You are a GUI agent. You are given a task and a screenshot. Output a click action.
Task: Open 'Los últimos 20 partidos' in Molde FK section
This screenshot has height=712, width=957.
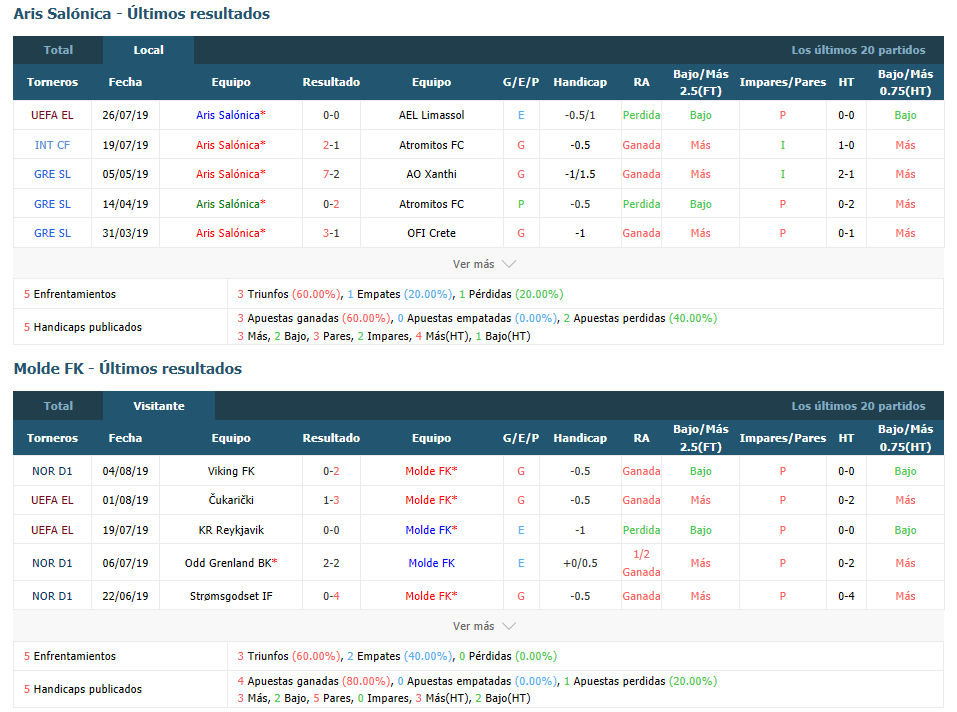[858, 406]
